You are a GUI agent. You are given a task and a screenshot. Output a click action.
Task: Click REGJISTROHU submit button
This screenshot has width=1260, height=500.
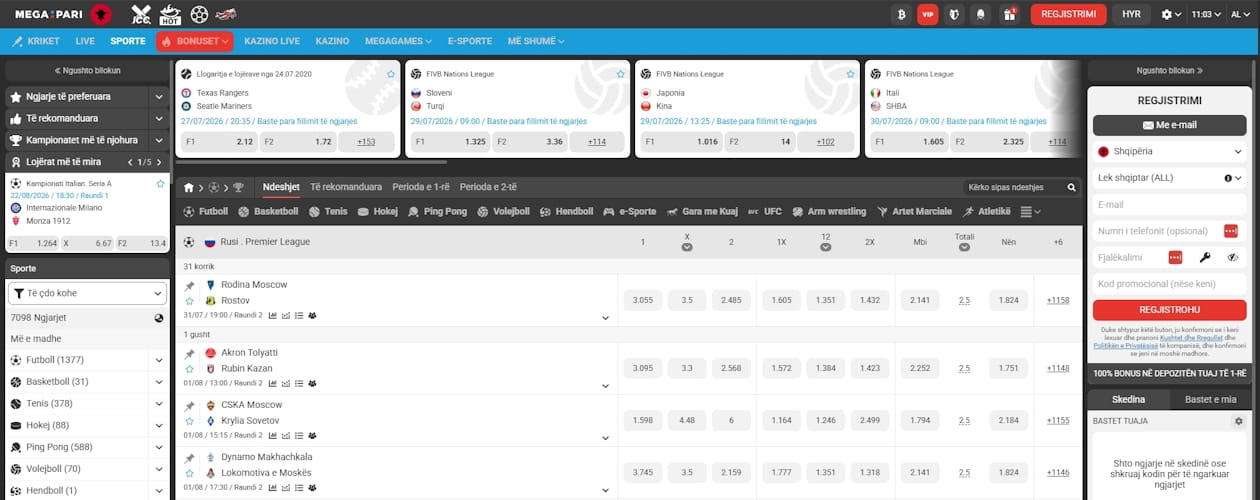click(1169, 310)
